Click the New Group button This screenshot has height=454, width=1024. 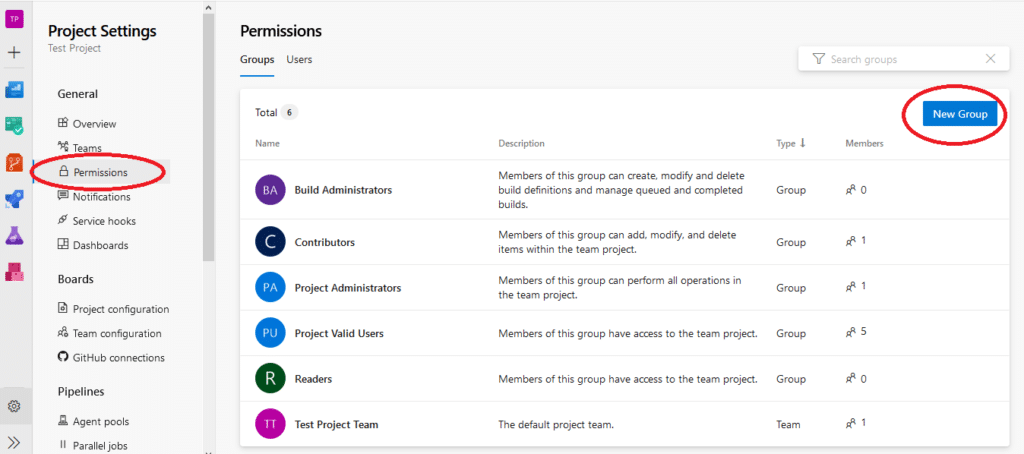point(960,114)
